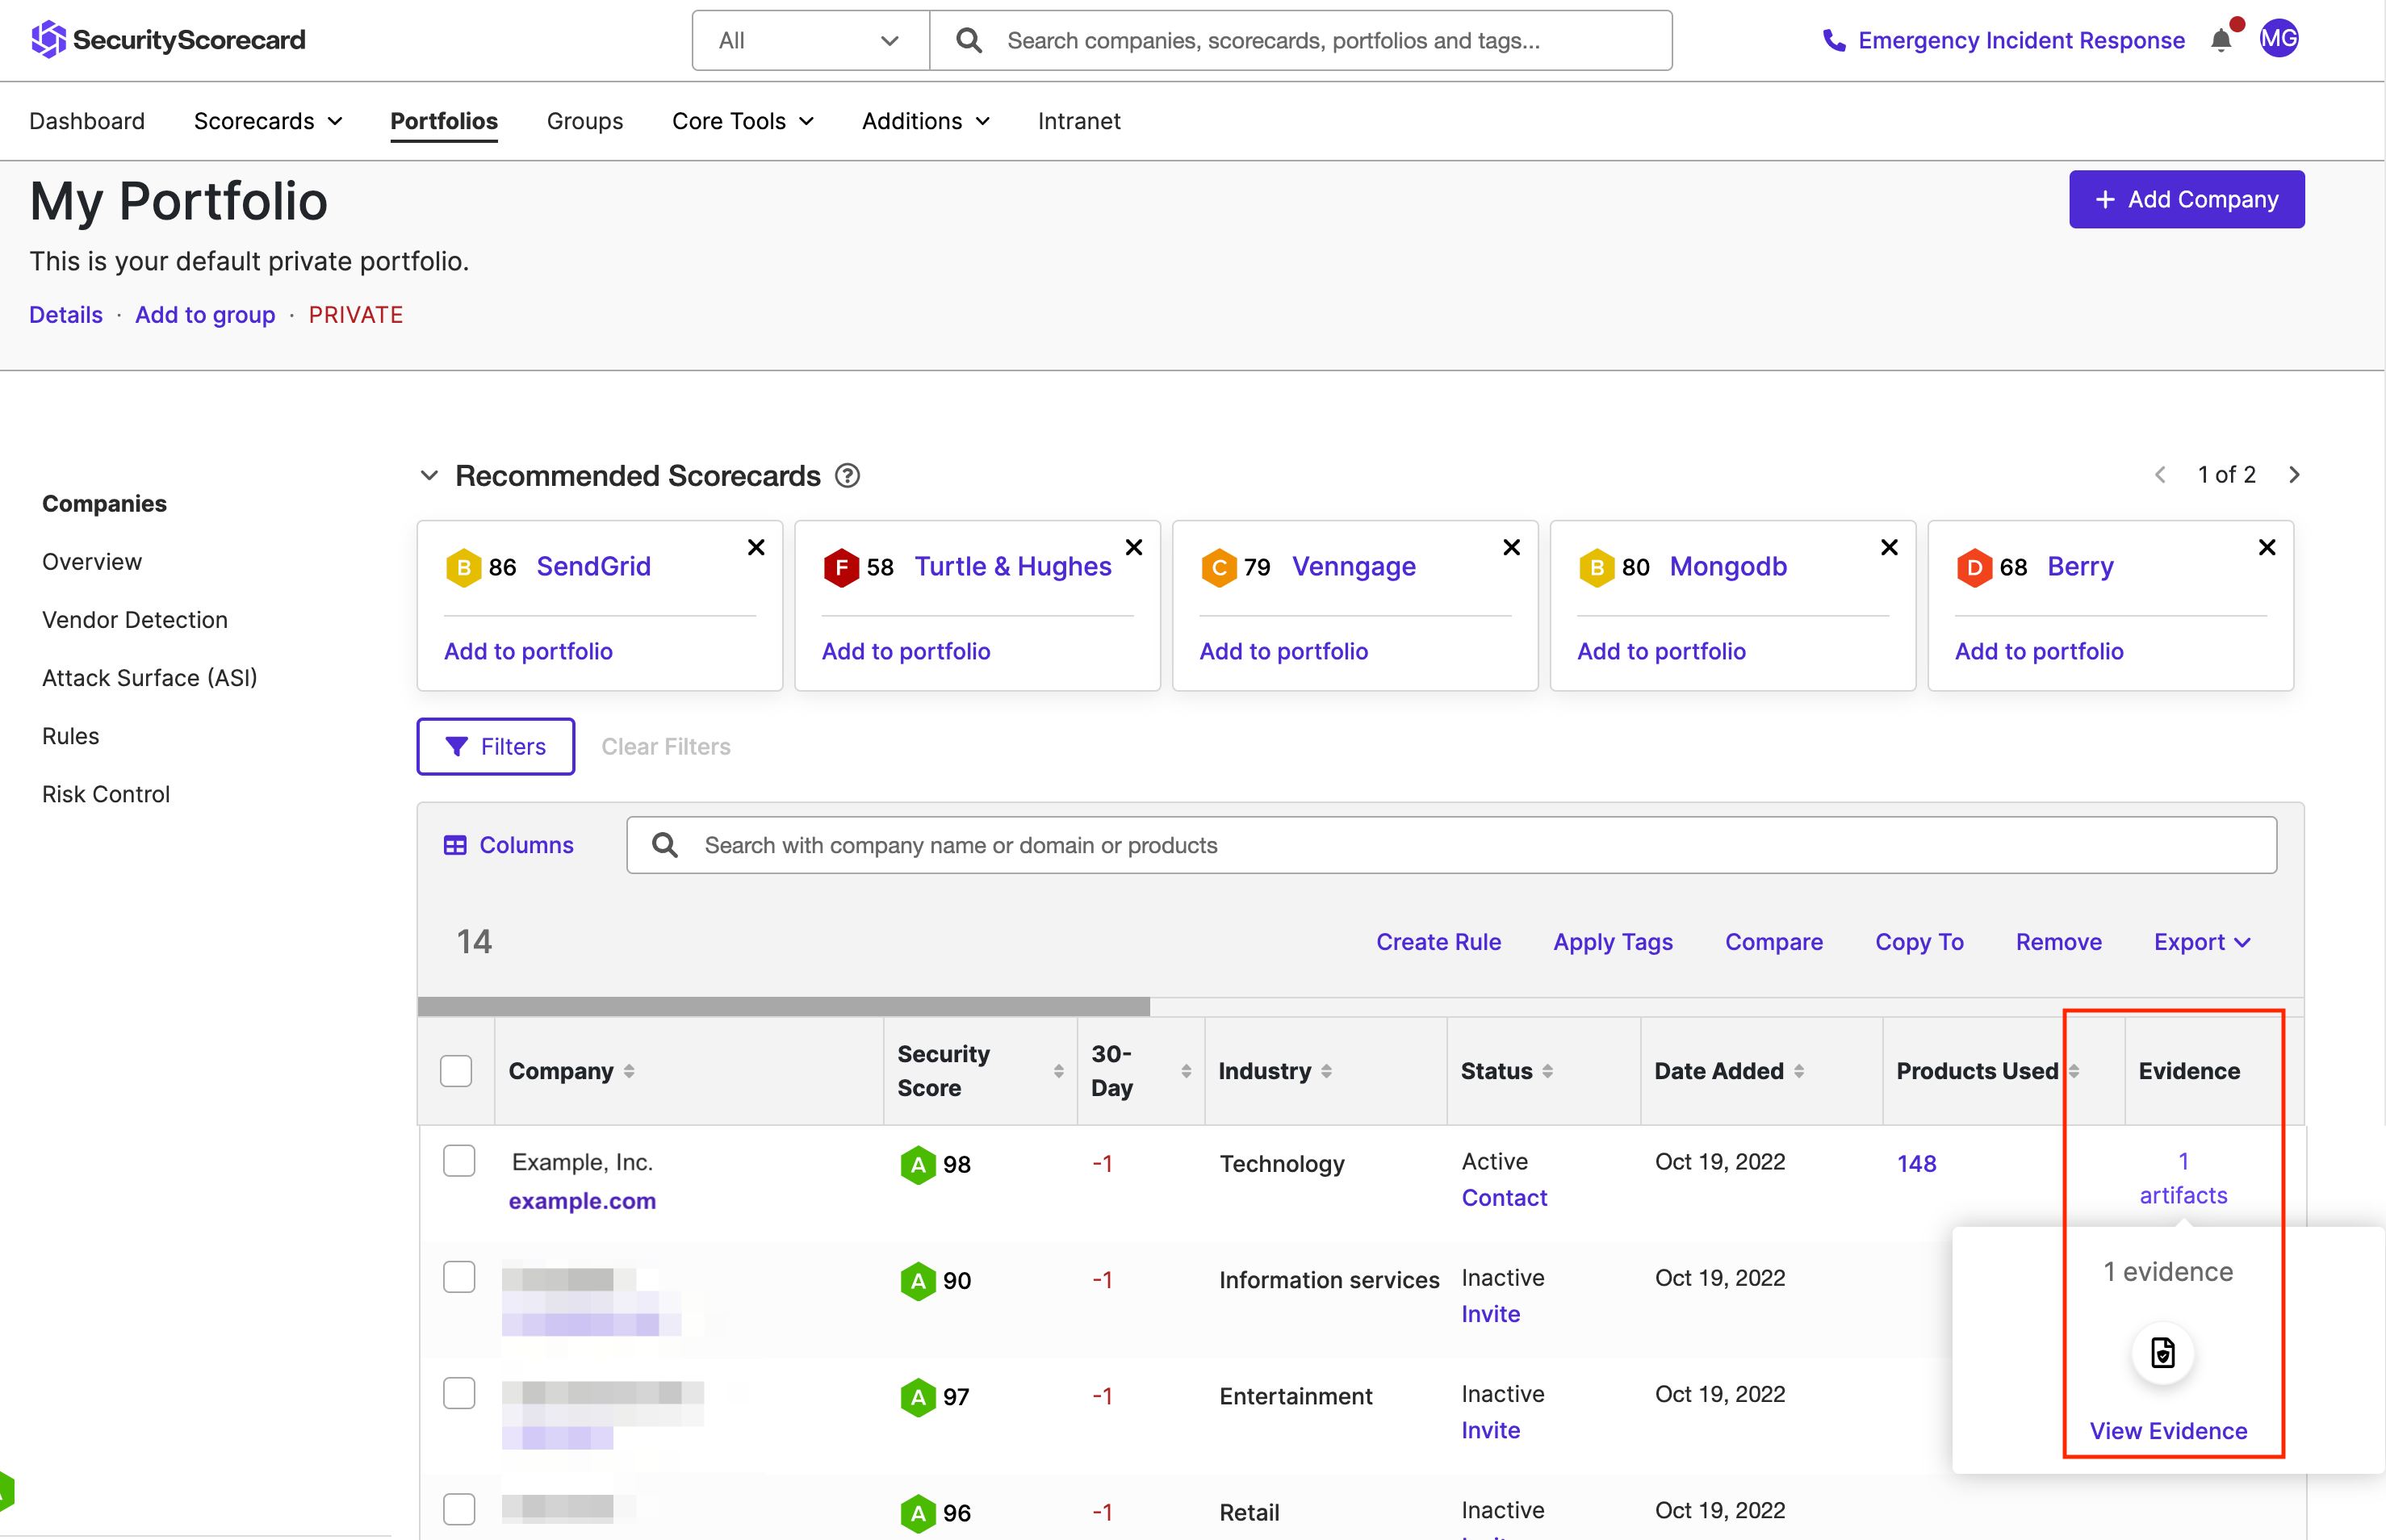Image resolution: width=2386 pixels, height=1540 pixels.
Task: Click the Venngage C grade badge
Action: tap(1219, 568)
